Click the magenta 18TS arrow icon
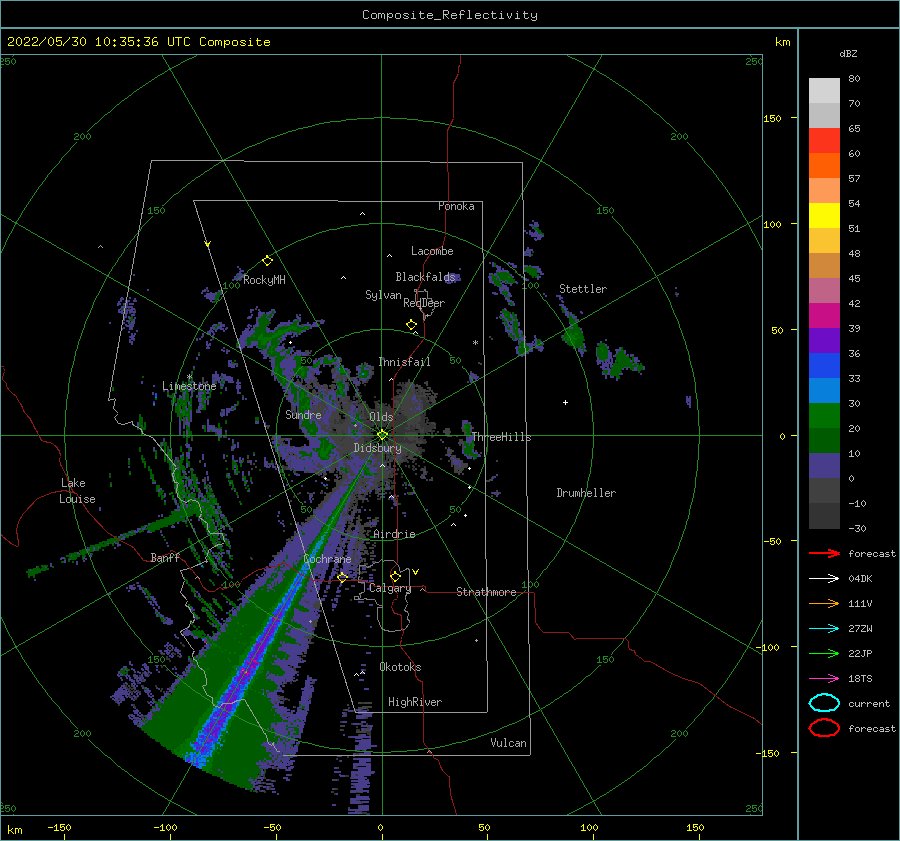 [824, 679]
